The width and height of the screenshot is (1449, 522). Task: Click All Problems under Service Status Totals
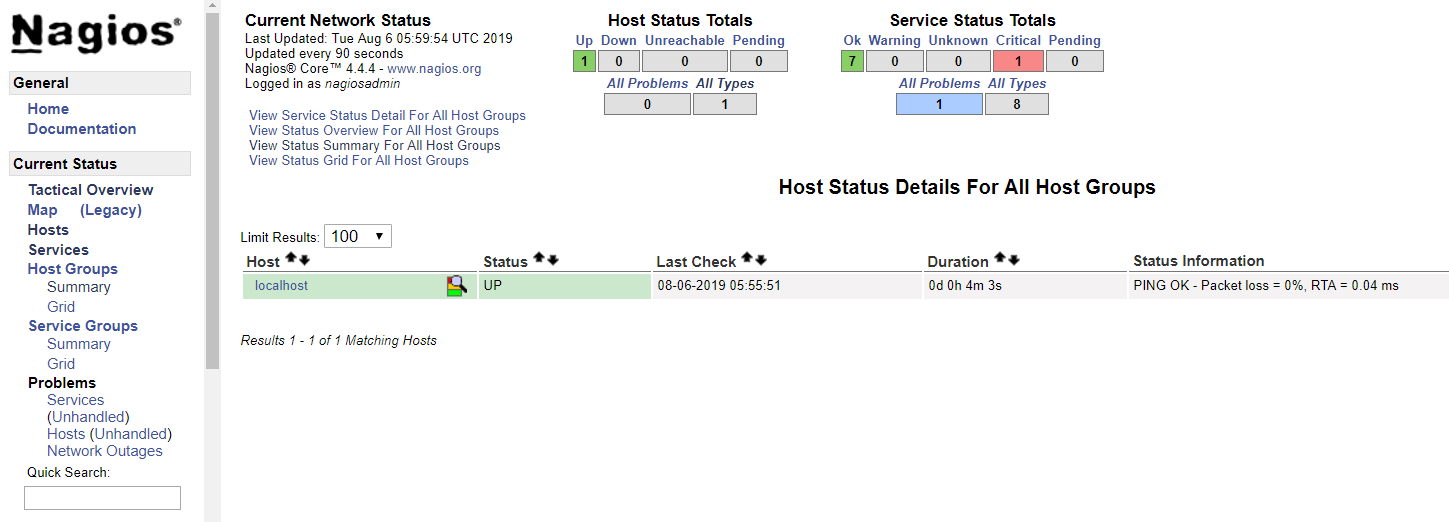[x=940, y=84]
